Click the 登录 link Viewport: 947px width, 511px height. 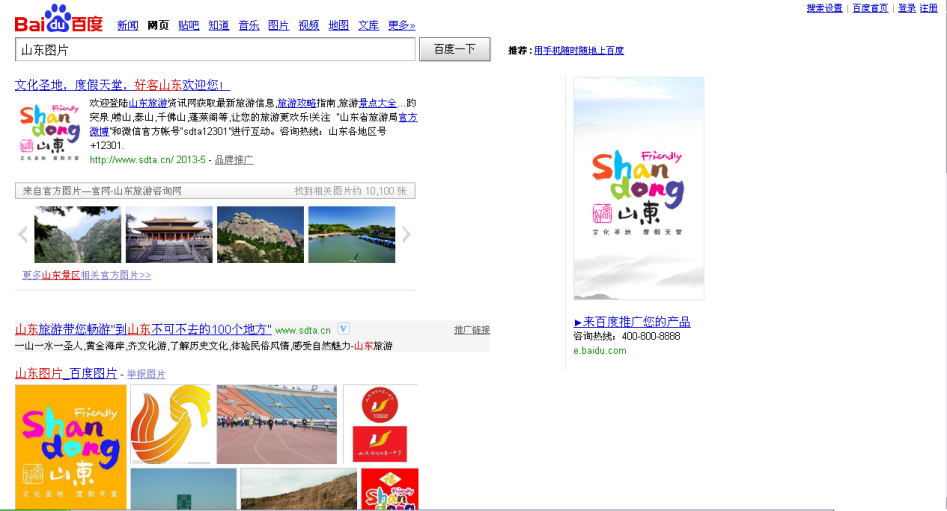coord(907,8)
